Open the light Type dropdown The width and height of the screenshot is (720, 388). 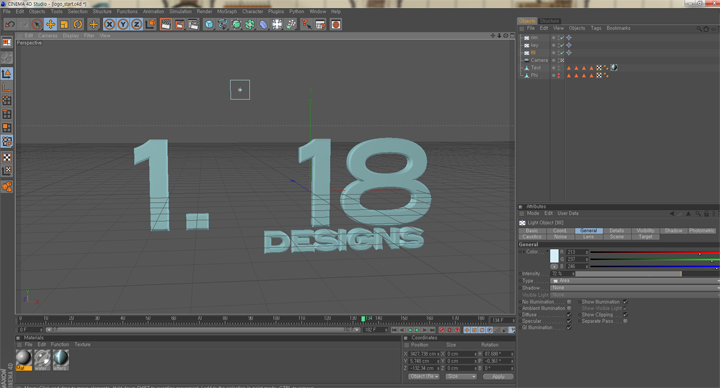tap(635, 281)
